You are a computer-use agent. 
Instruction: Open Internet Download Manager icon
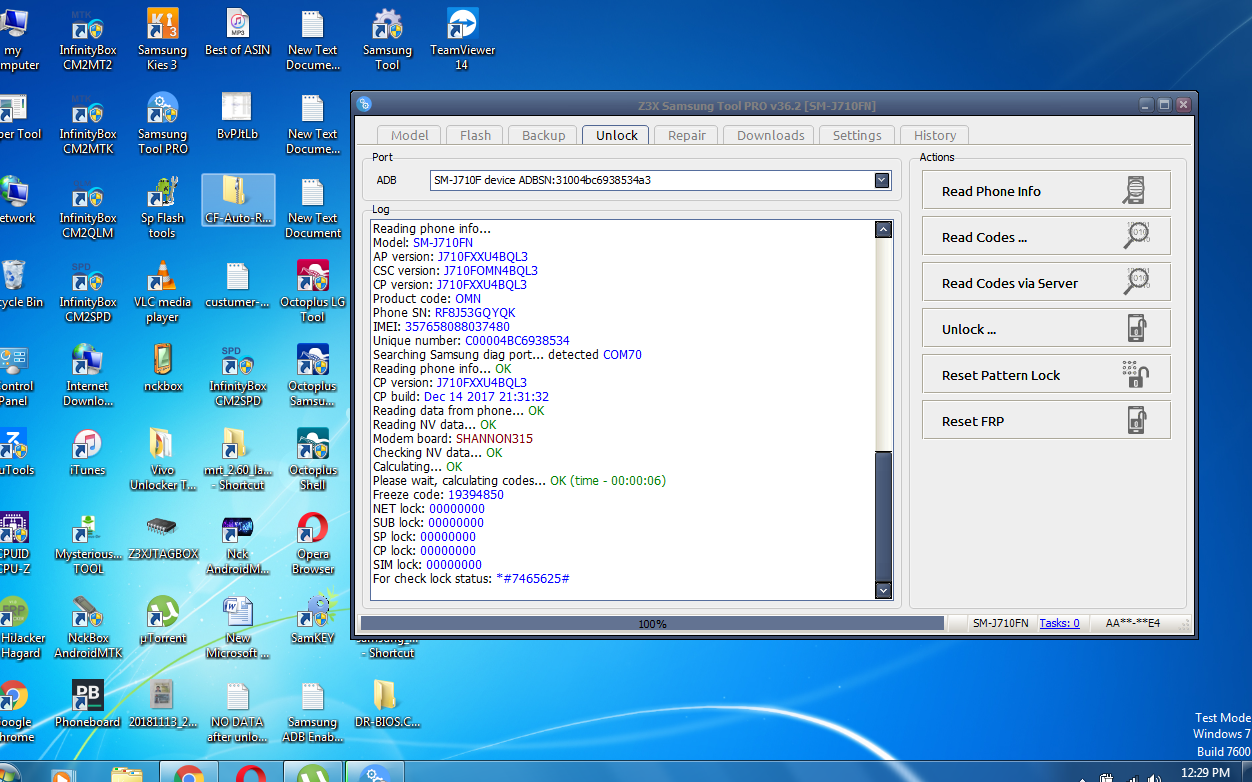tap(87, 376)
